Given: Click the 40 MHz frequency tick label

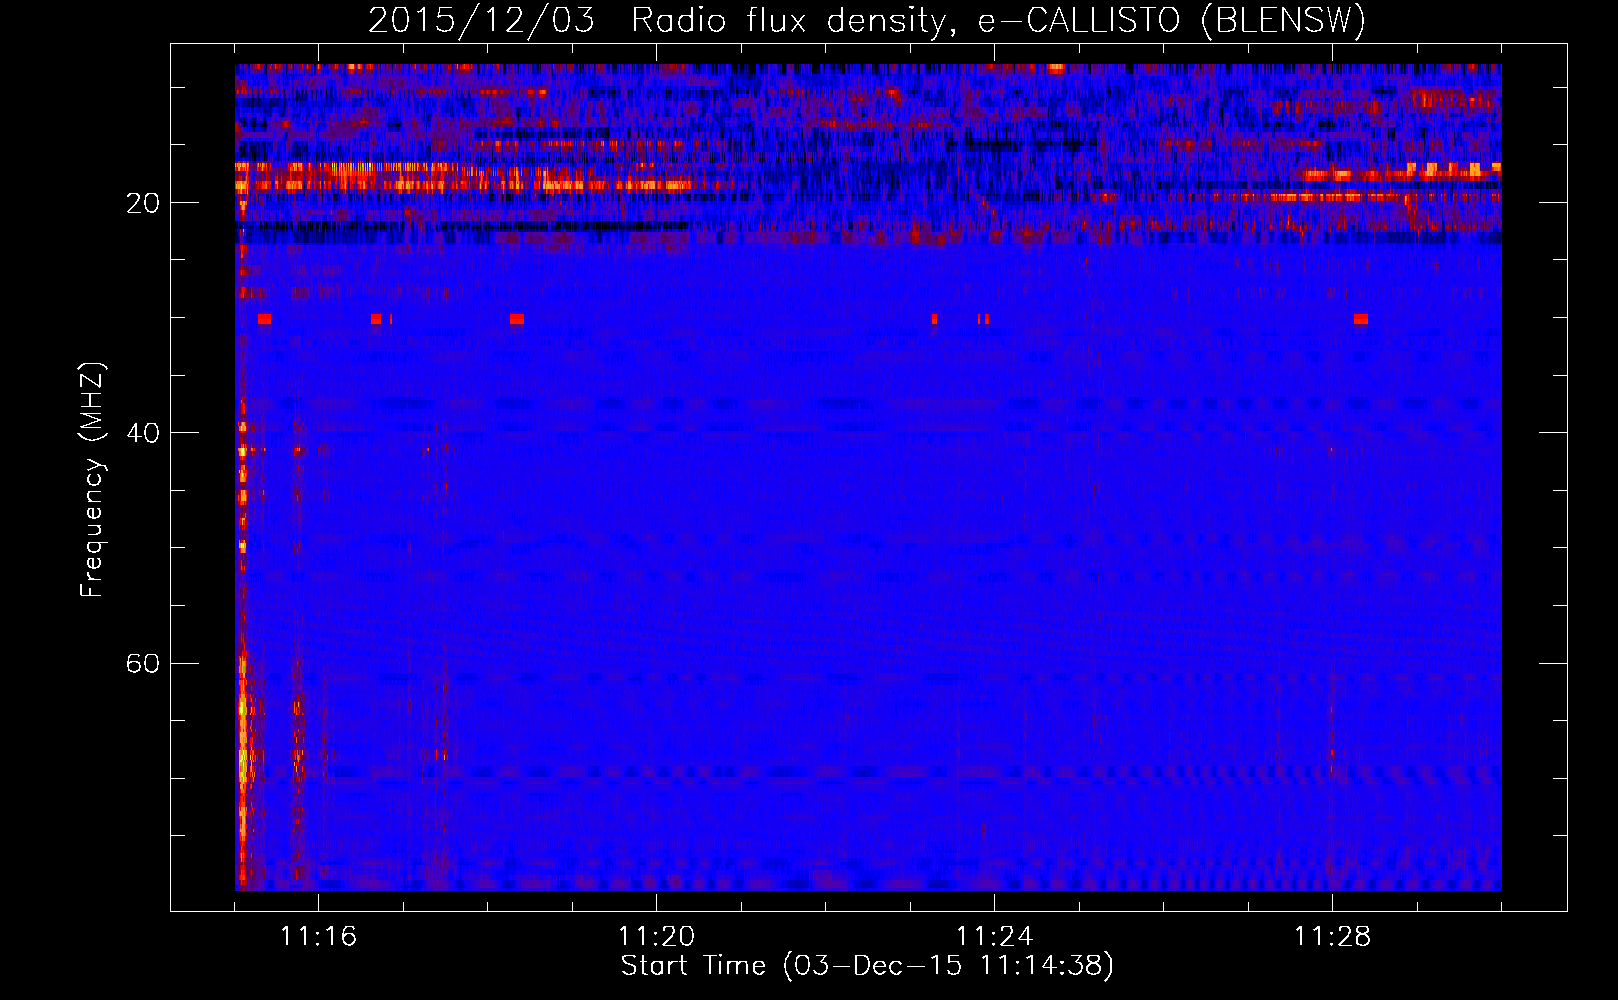Looking at the screenshot, I should (x=143, y=433).
